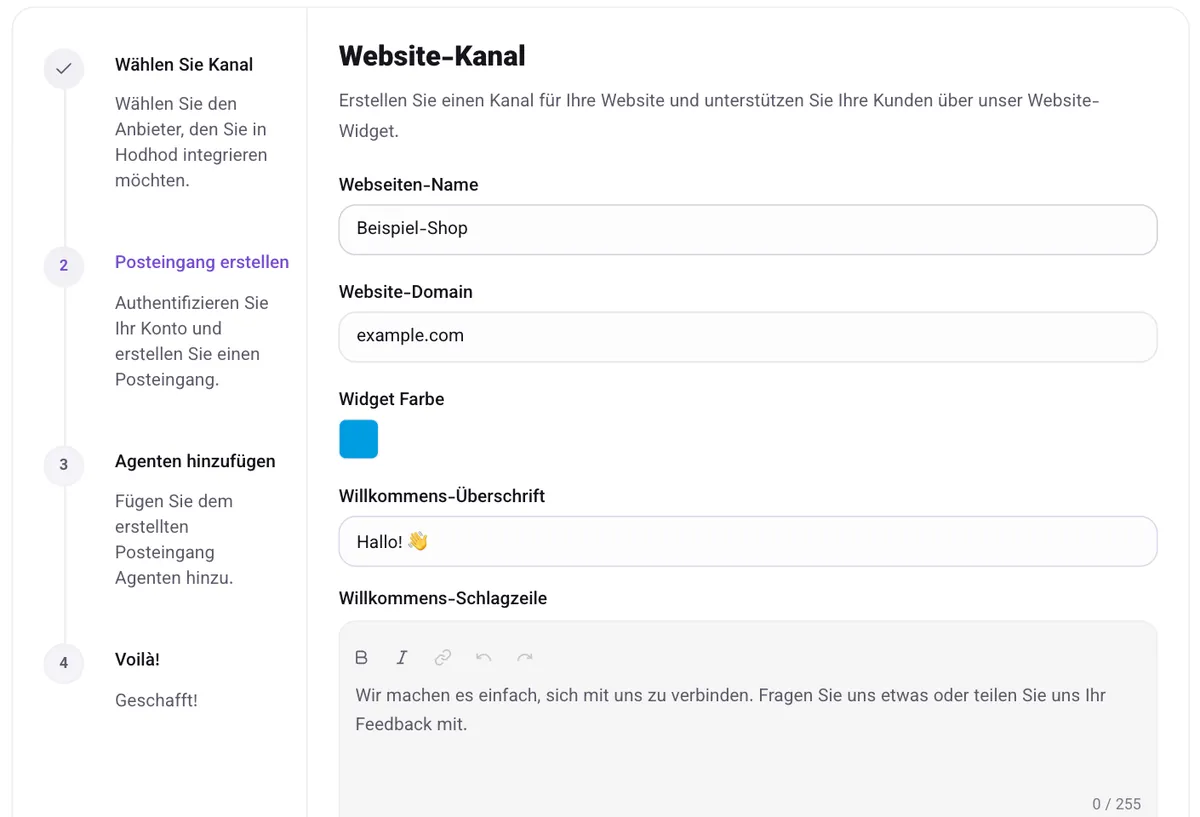
Task: Select the "Willkommens-Überschrift" label
Action: (x=442, y=496)
